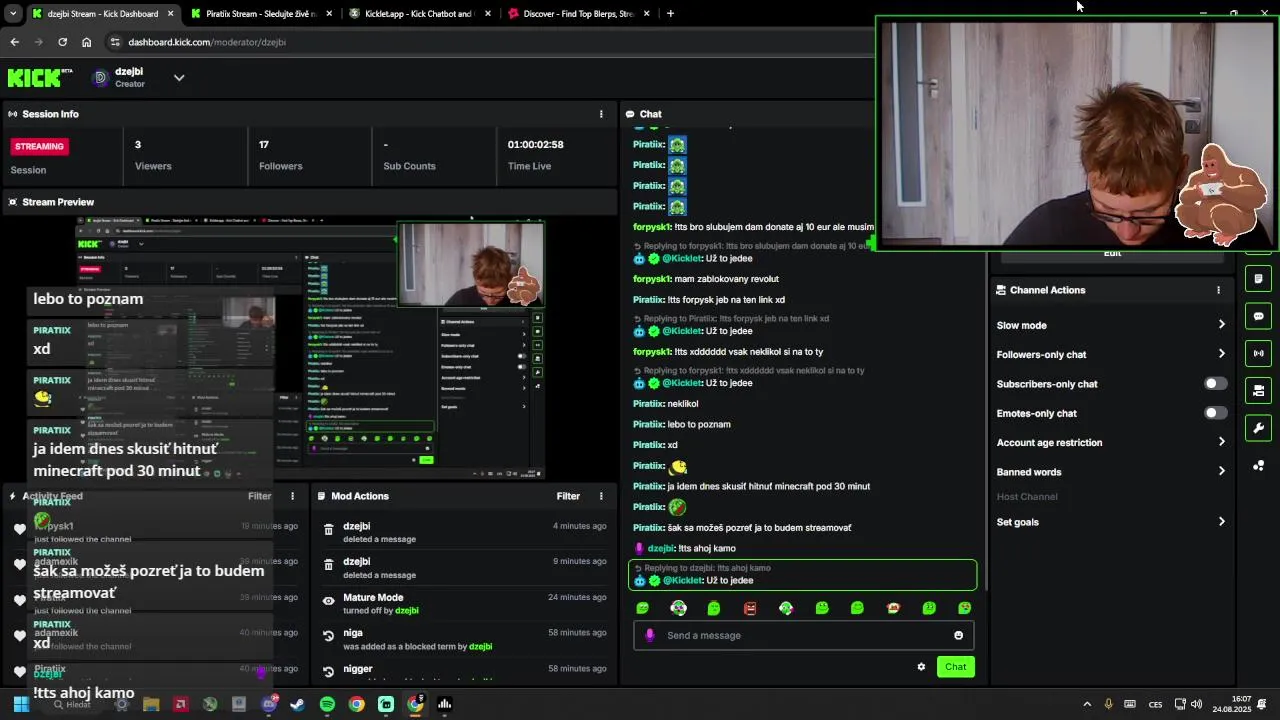This screenshot has width=1280, height=720.
Task: Switch to Discover Blerps browser tab
Action: coord(577,14)
